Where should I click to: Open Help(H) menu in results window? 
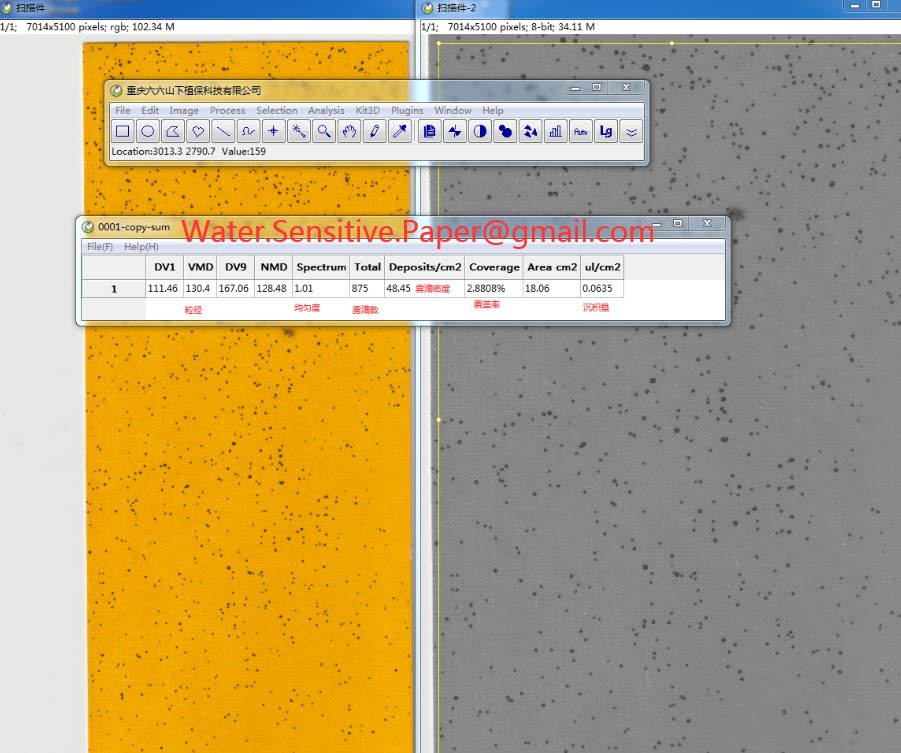pos(141,247)
